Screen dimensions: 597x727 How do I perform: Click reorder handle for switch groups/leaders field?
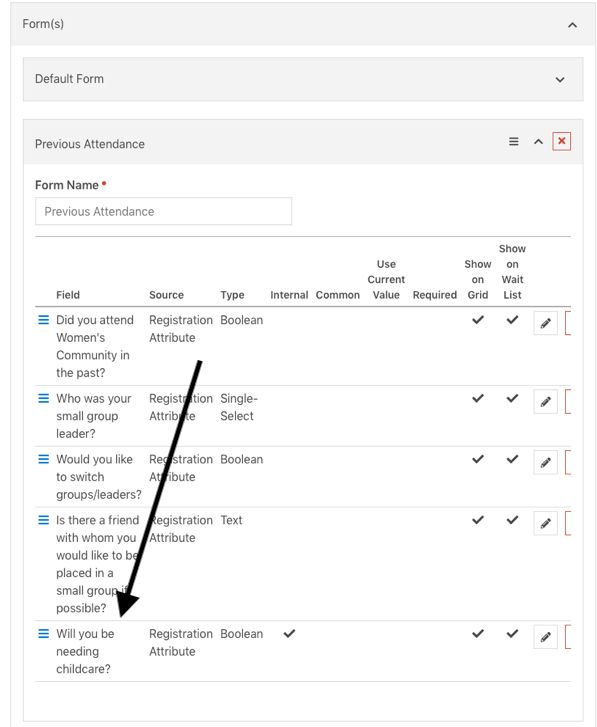click(x=44, y=459)
